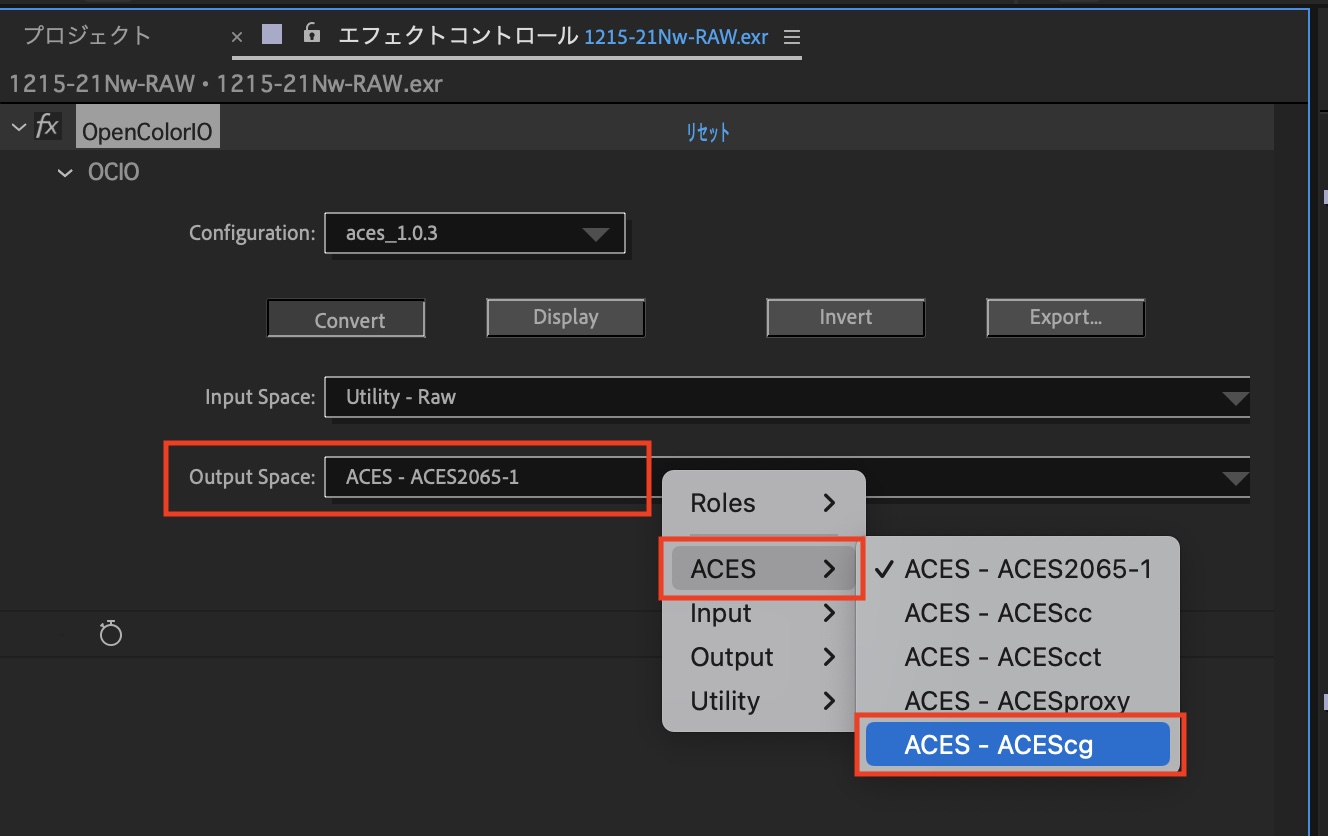
Task: Click the Invert button
Action: point(845,318)
